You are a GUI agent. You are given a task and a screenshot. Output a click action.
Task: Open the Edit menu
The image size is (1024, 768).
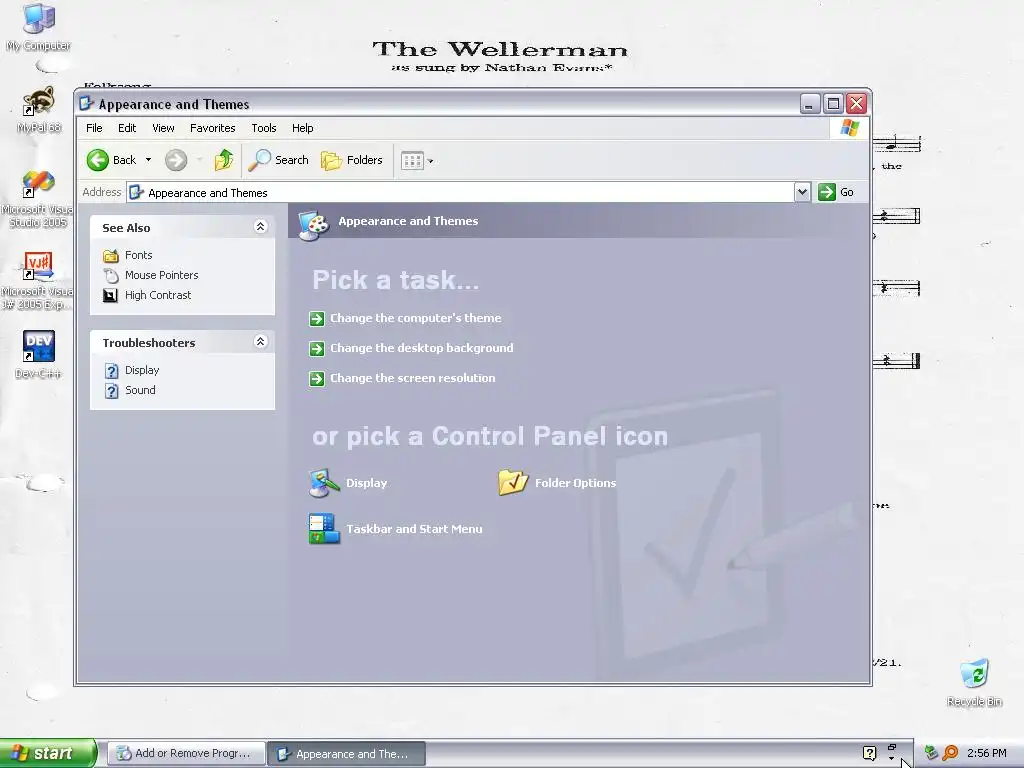pyautogui.click(x=127, y=128)
